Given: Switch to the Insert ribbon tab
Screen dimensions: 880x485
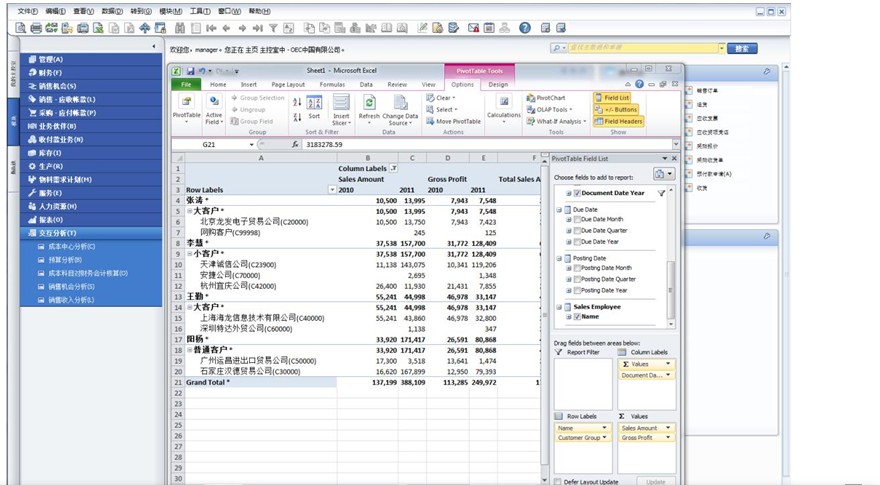Looking at the screenshot, I should pos(249,84).
